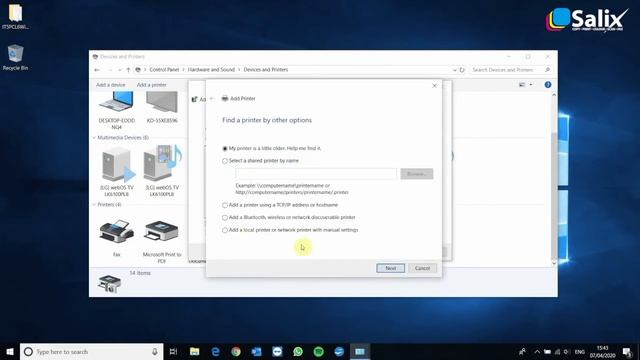Viewport: 640px width, 360px height.
Task: Select the KD-55XE8596 display device
Action: 162,107
